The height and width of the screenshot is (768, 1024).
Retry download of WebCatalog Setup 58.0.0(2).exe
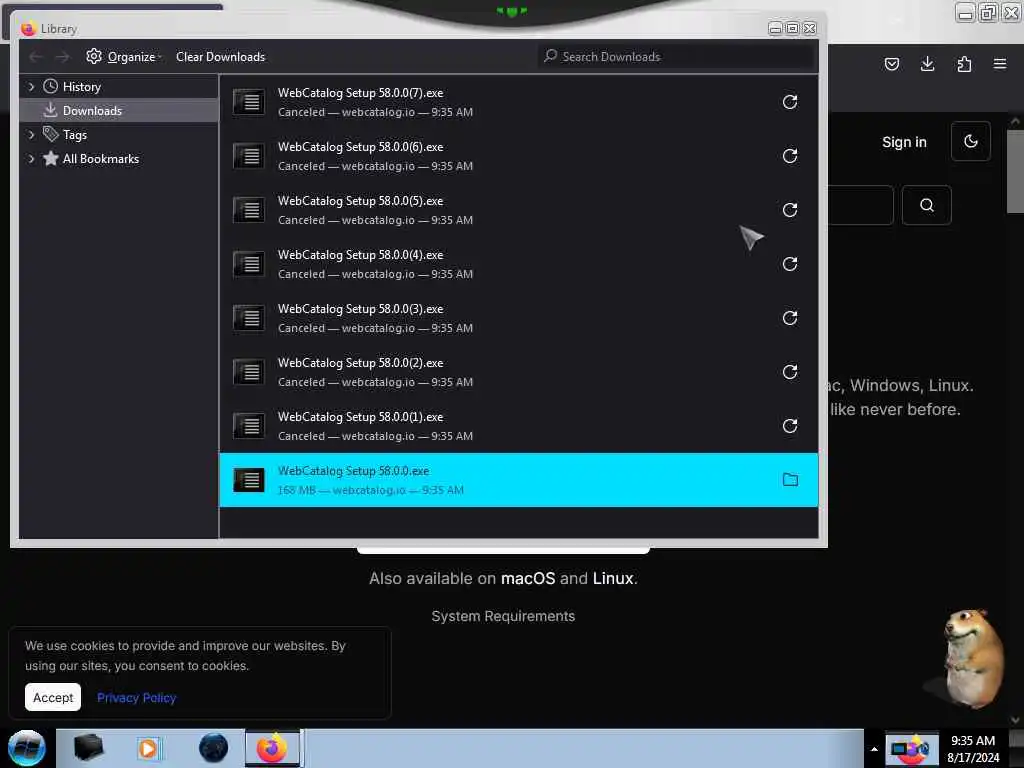(790, 372)
